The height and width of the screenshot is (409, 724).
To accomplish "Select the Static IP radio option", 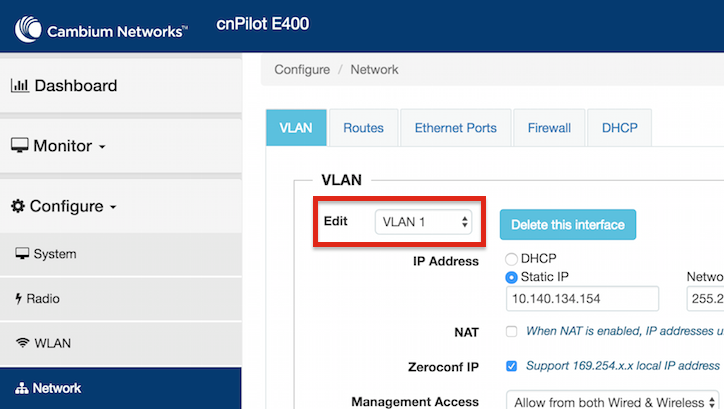I will (x=512, y=276).
